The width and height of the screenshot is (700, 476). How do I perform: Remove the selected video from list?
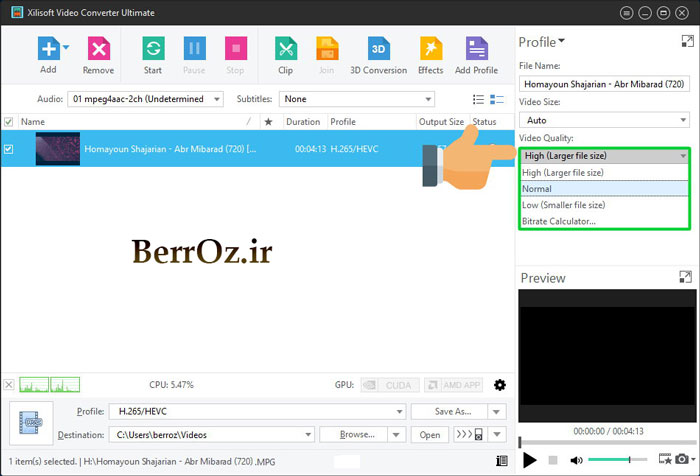(98, 49)
